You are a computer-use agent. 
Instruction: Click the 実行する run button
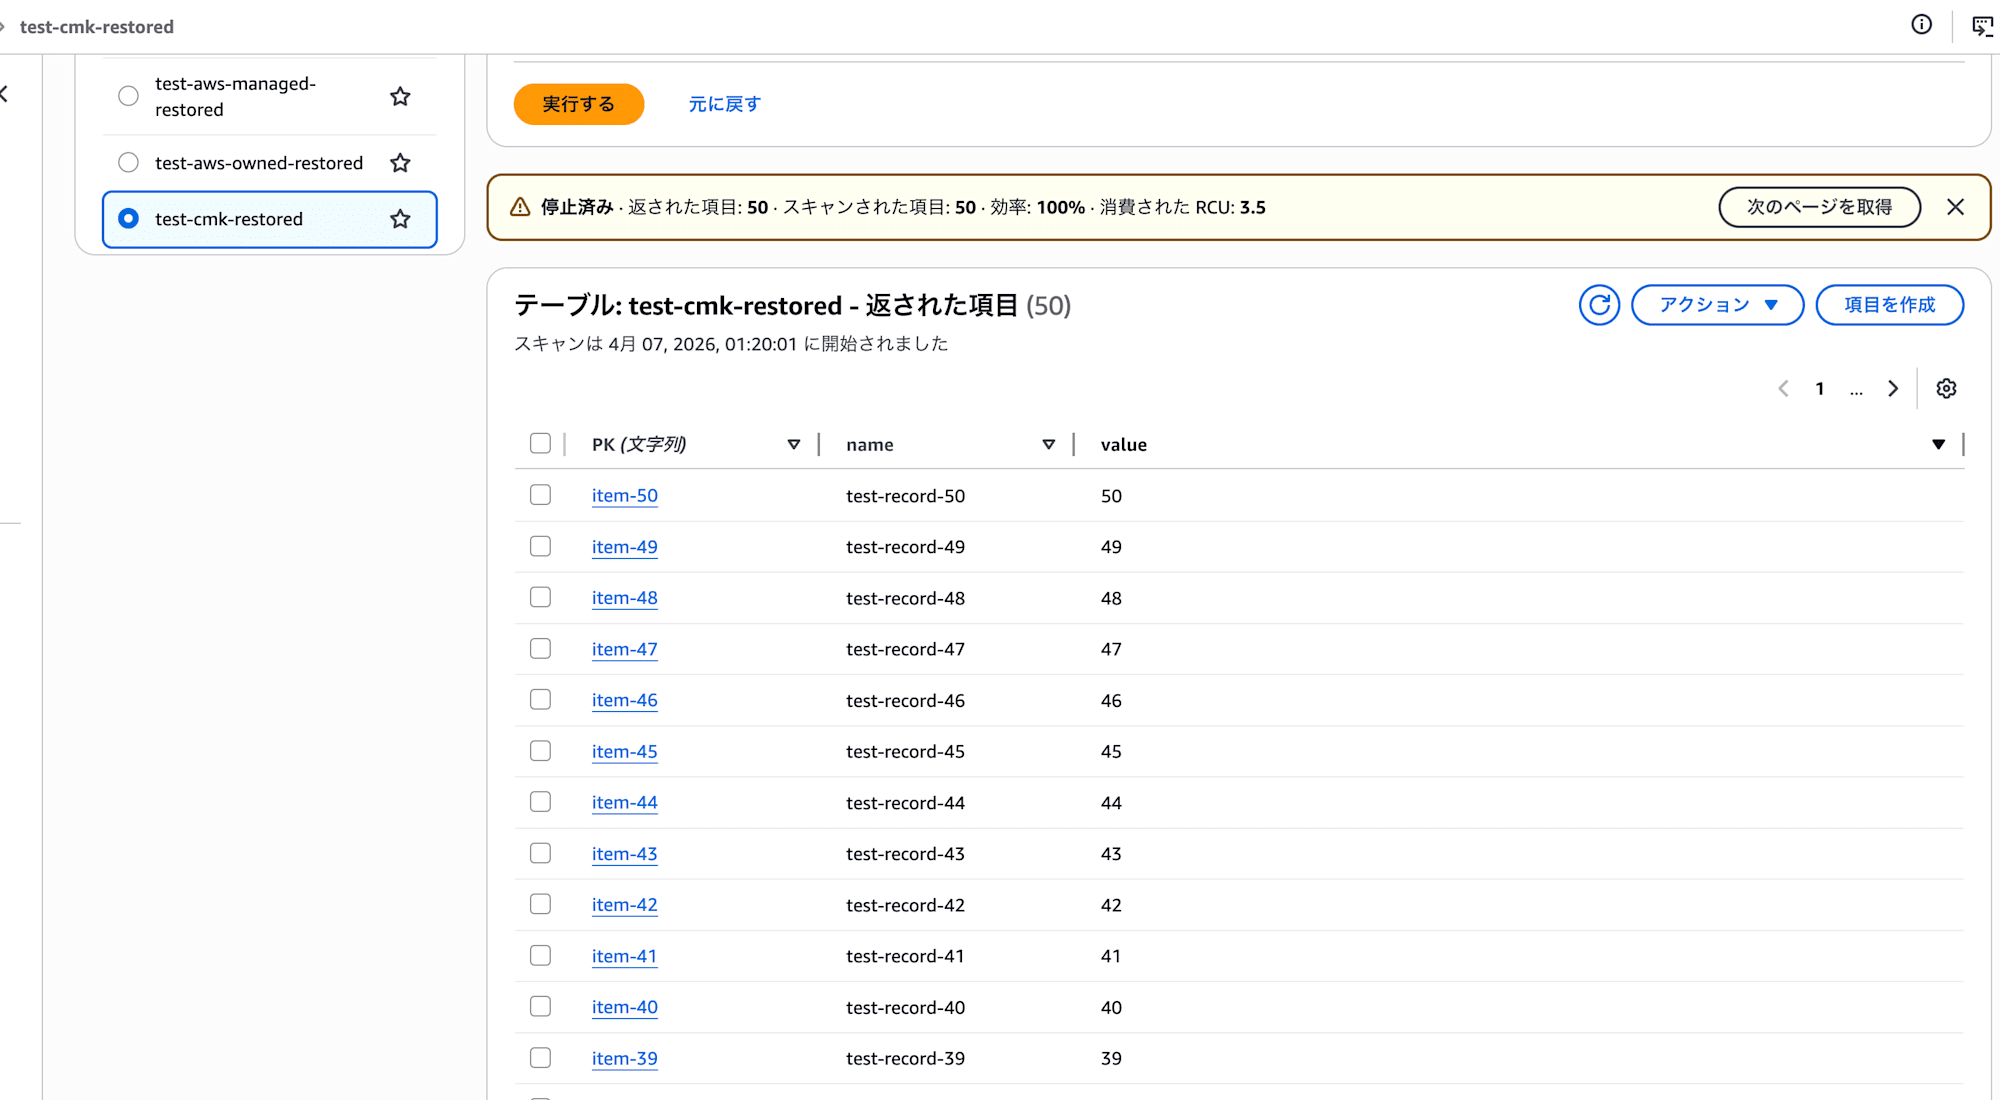point(578,104)
